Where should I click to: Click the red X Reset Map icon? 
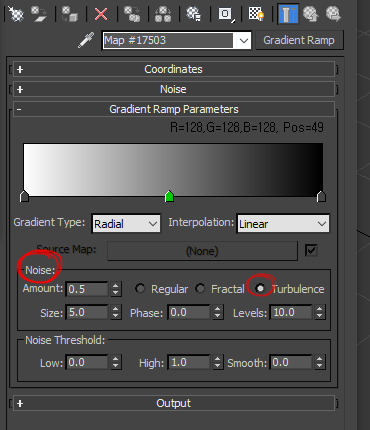(101, 14)
